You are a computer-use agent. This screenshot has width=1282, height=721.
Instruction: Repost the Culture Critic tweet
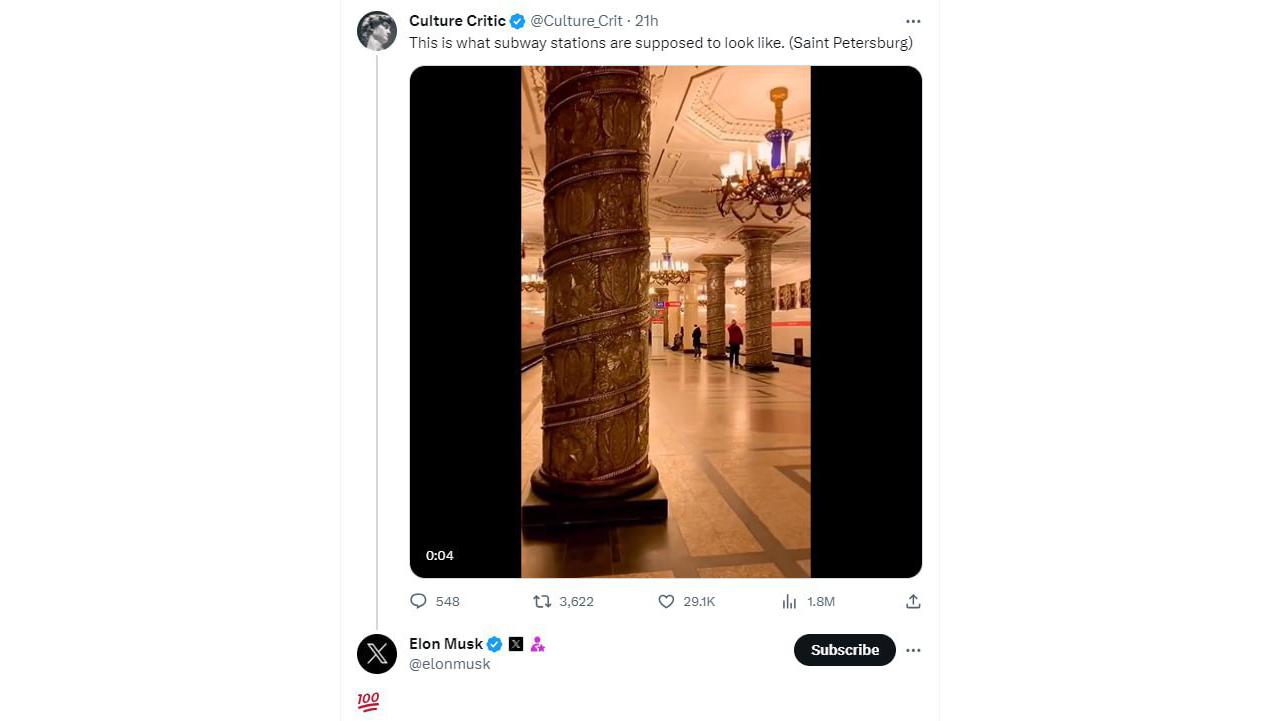click(x=542, y=601)
